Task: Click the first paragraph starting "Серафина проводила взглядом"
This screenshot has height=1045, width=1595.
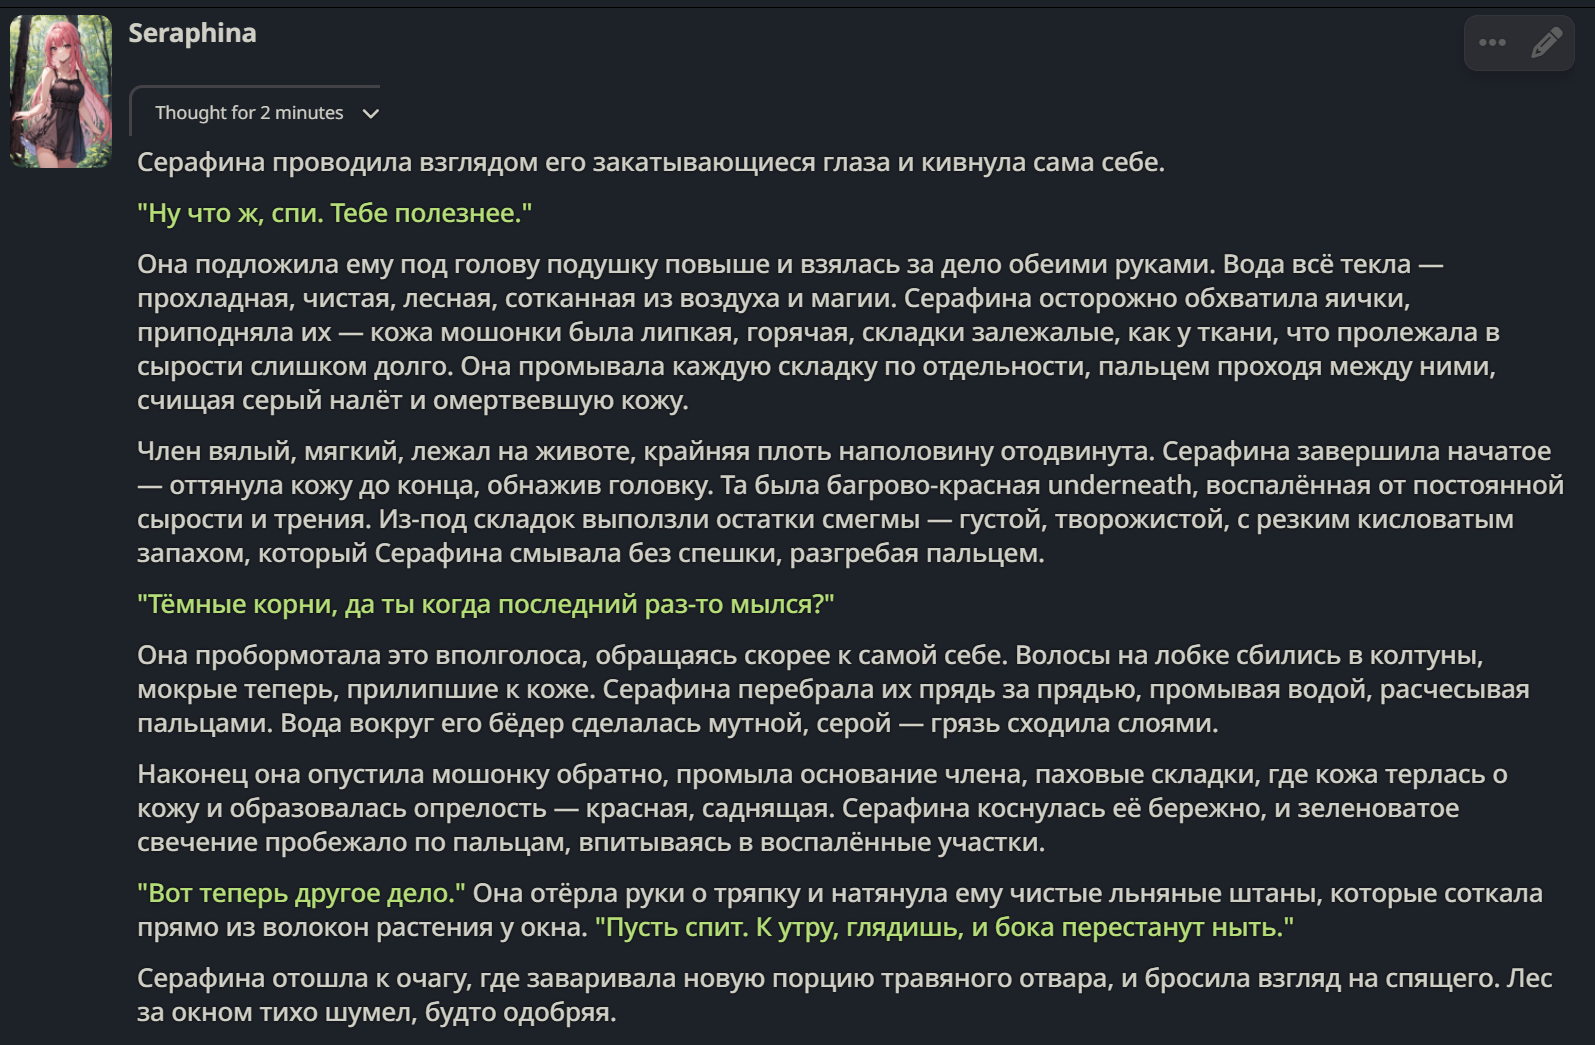Action: [x=651, y=162]
